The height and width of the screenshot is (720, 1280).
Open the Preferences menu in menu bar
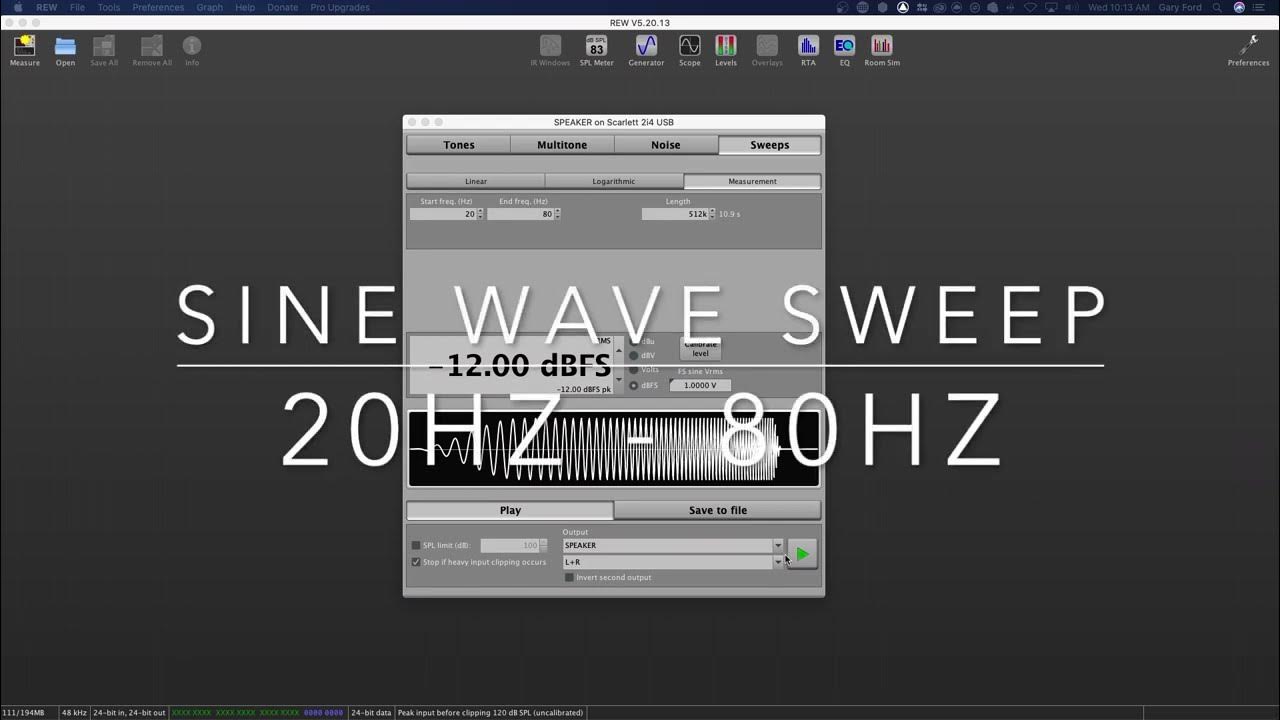[x=158, y=7]
